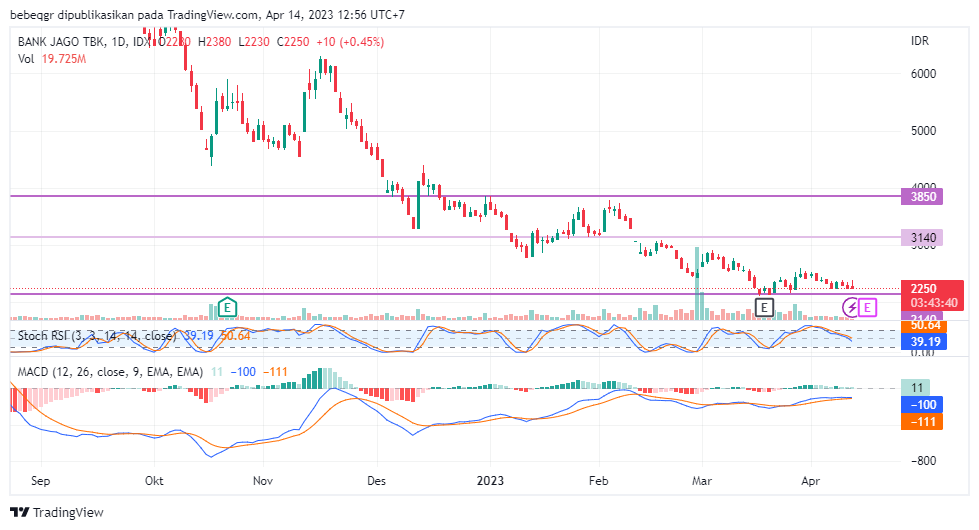The image size is (979, 530).
Task: Click the Feb label on time axis
Action: (x=599, y=481)
